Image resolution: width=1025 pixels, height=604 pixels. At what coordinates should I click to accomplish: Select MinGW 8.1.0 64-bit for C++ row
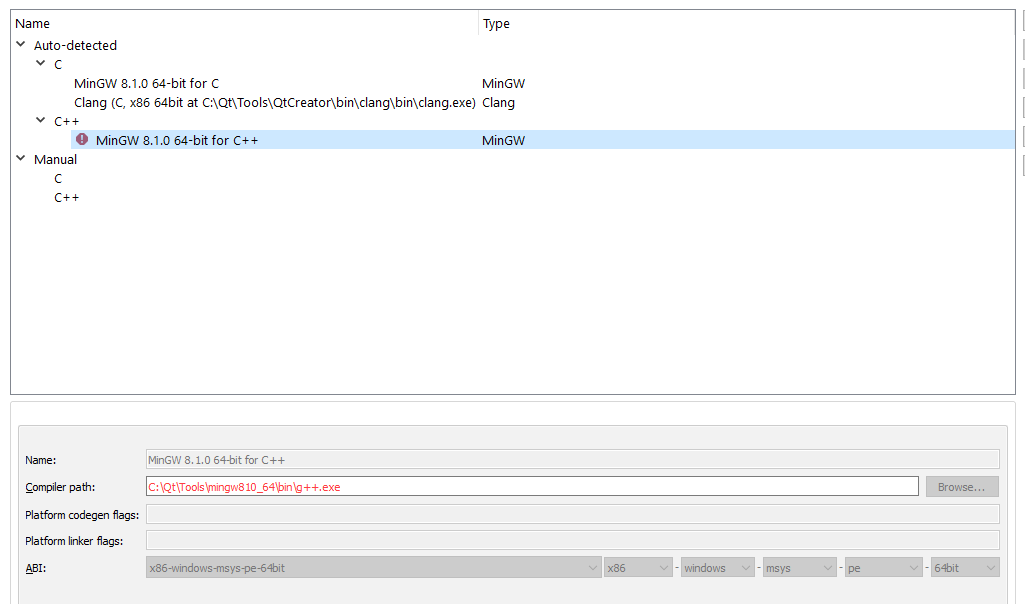[177, 141]
